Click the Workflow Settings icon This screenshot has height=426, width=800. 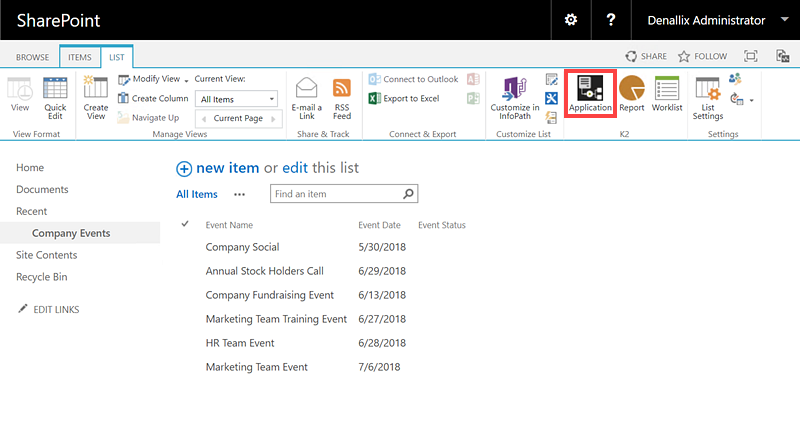coord(737,98)
